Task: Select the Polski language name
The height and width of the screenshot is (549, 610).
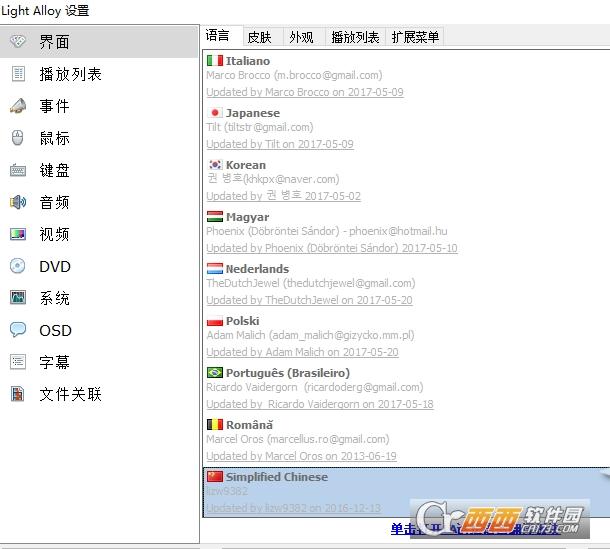Action: pyautogui.click(x=242, y=321)
